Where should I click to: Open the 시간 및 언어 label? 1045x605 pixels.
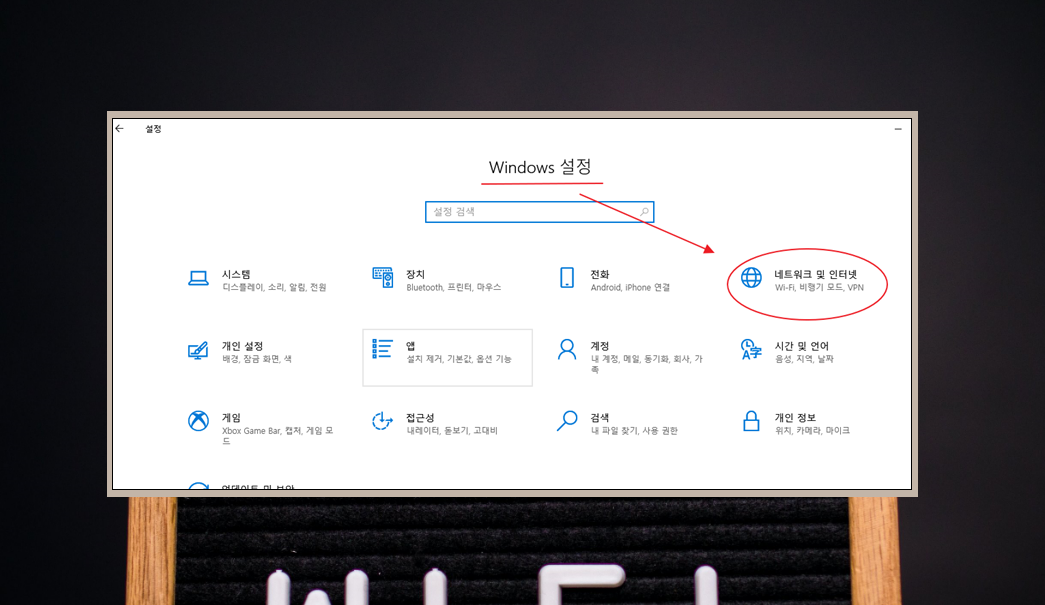(x=802, y=346)
